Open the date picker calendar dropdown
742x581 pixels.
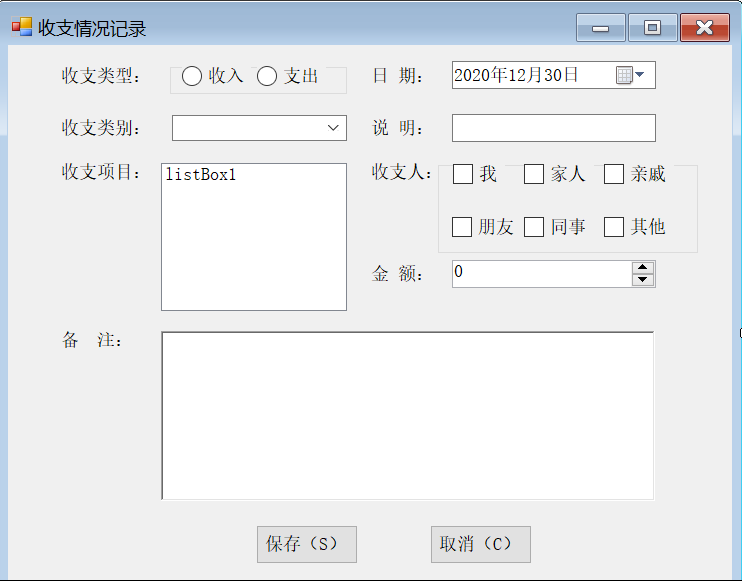630,75
